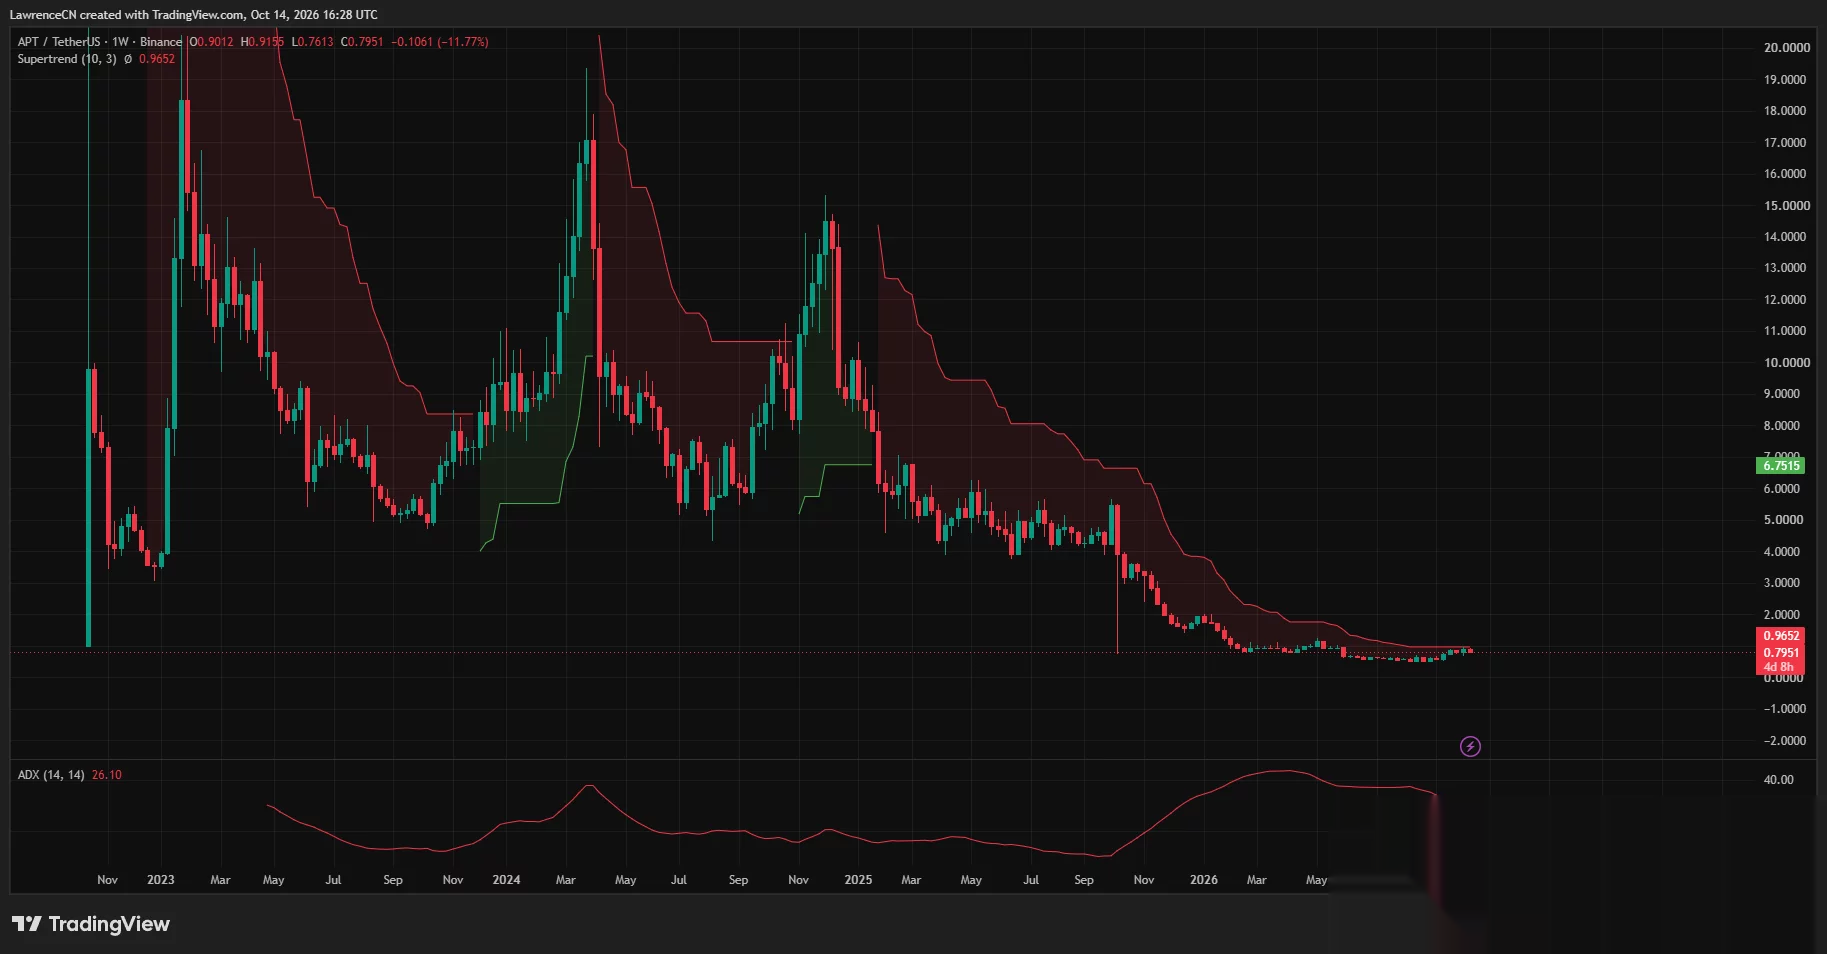Click the 5.0000 price scale label
Screen dimensions: 1827x954
(x=1784, y=520)
